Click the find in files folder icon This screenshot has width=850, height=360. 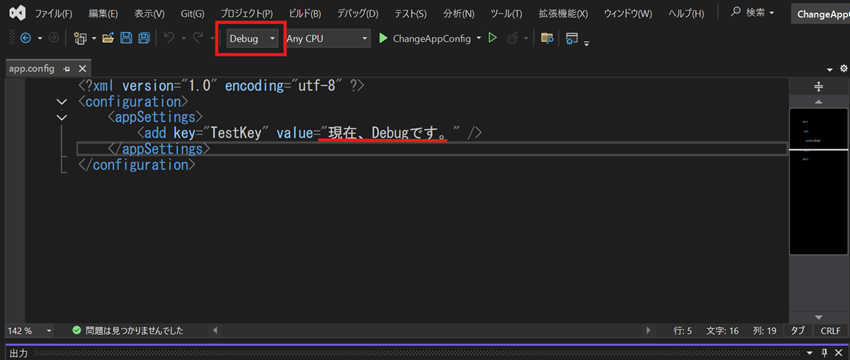tap(548, 38)
